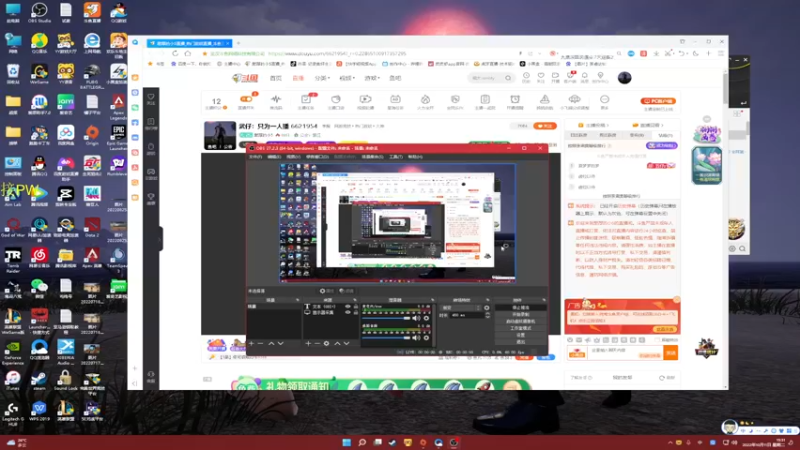Open the OBS 帮助 menu
The image size is (800, 450).
pos(415,157)
